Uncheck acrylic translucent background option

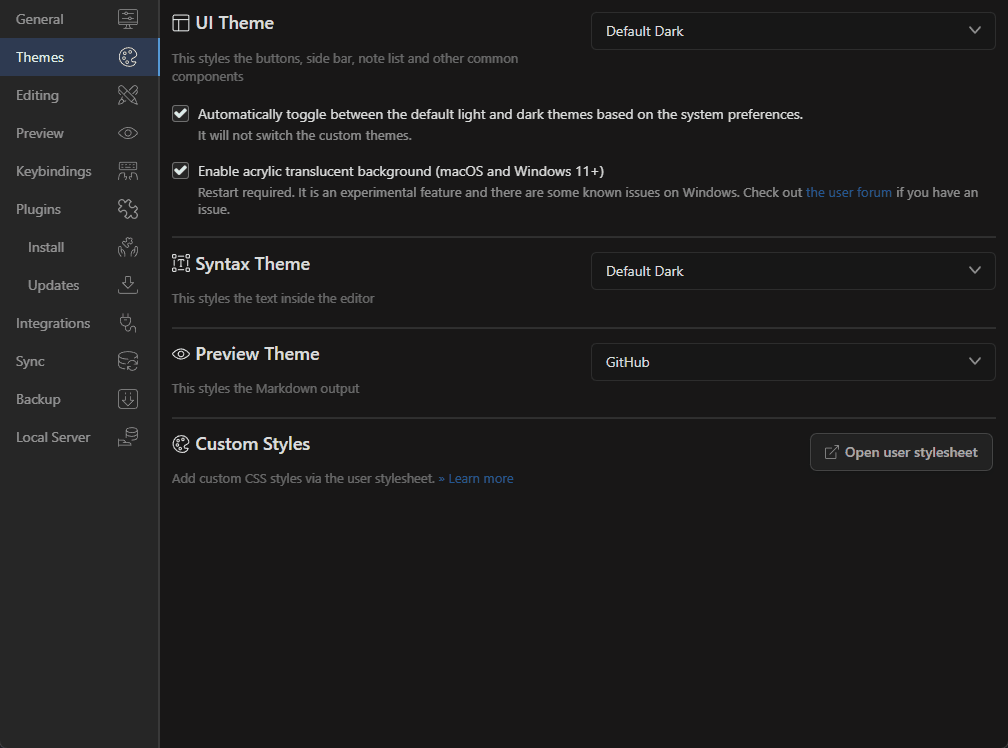click(181, 170)
